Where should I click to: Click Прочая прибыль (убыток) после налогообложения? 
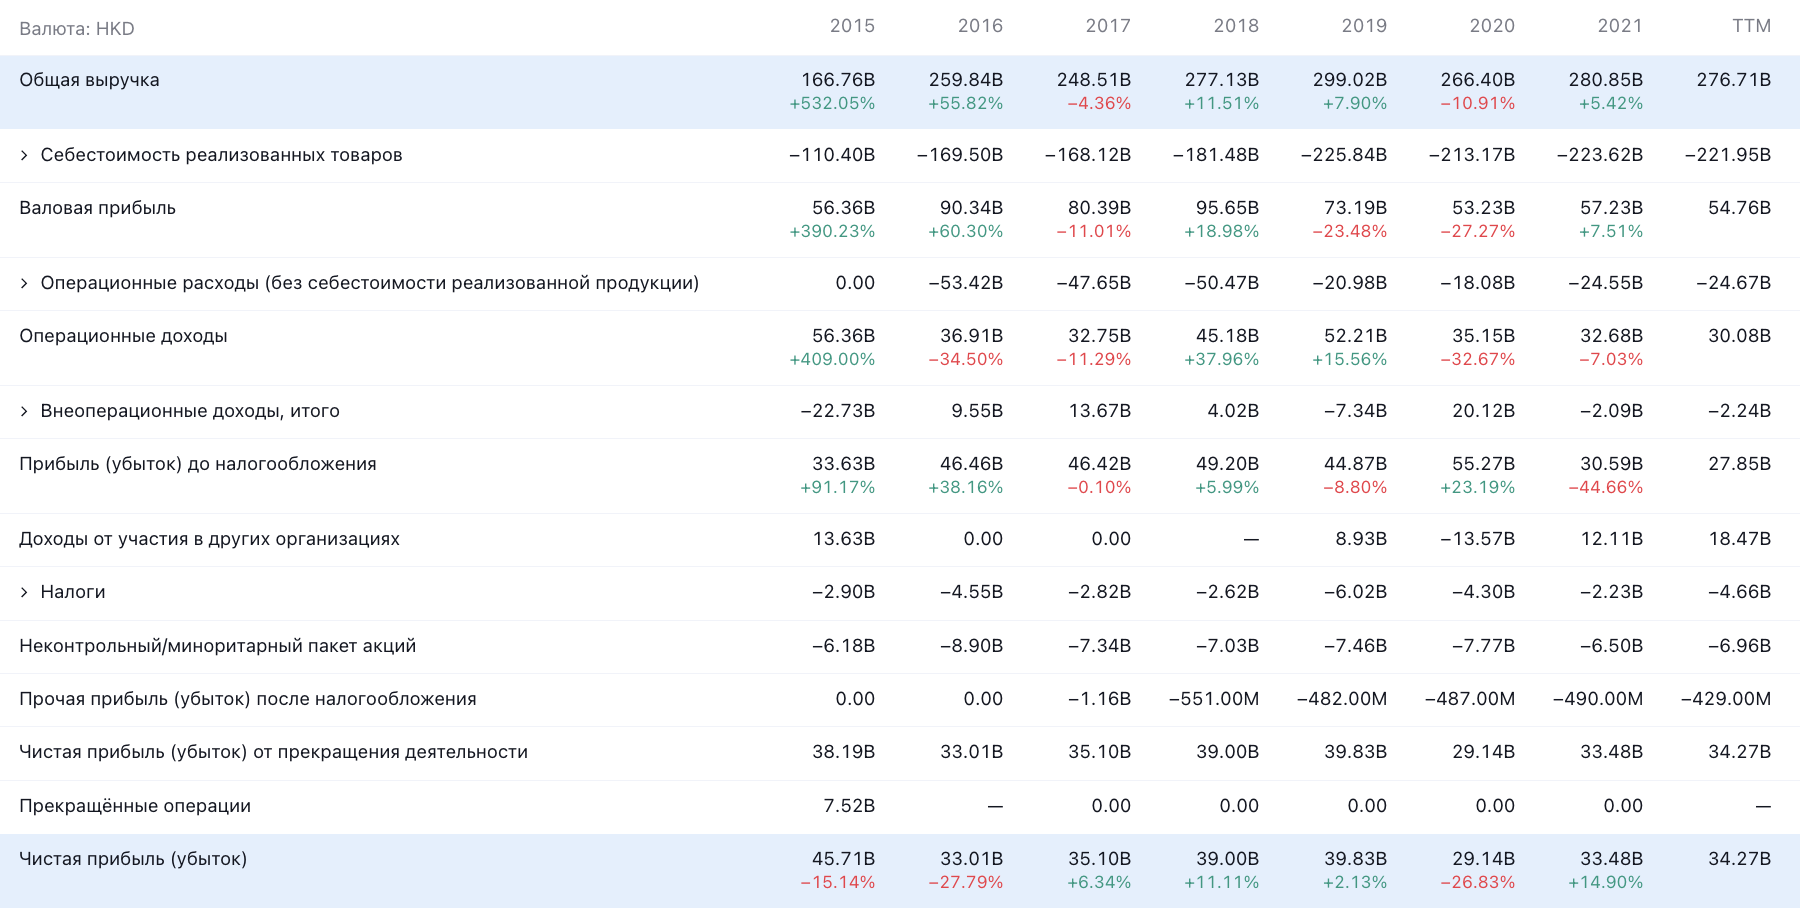(248, 699)
